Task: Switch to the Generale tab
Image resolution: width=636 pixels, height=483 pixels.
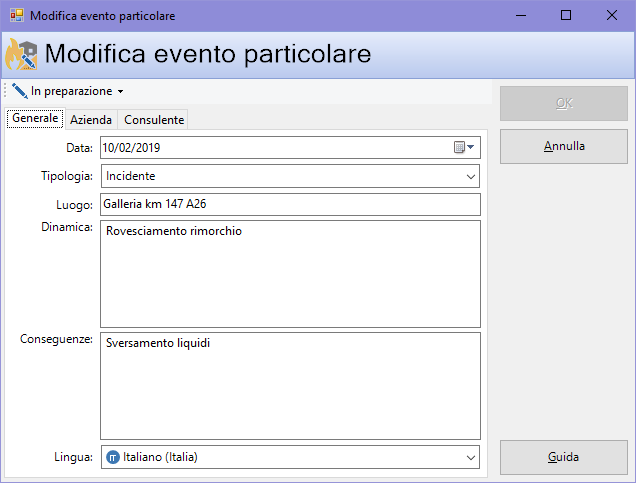Action: click(x=35, y=118)
